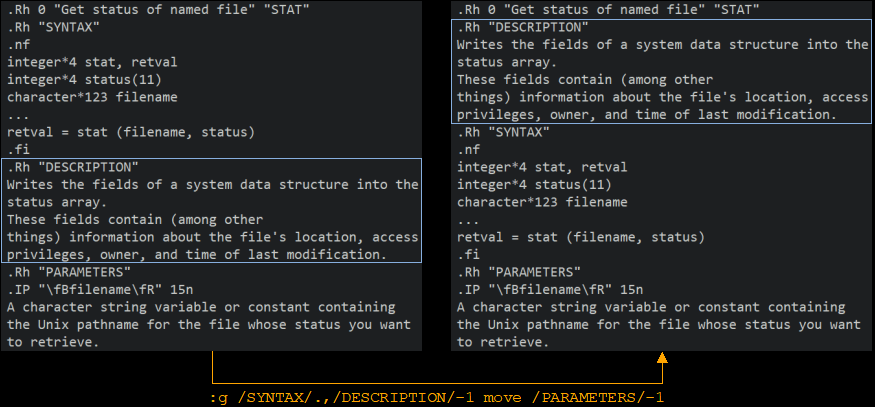Click the .fi line in right pane
Image resolution: width=875 pixels, height=407 pixels.
coord(469,254)
